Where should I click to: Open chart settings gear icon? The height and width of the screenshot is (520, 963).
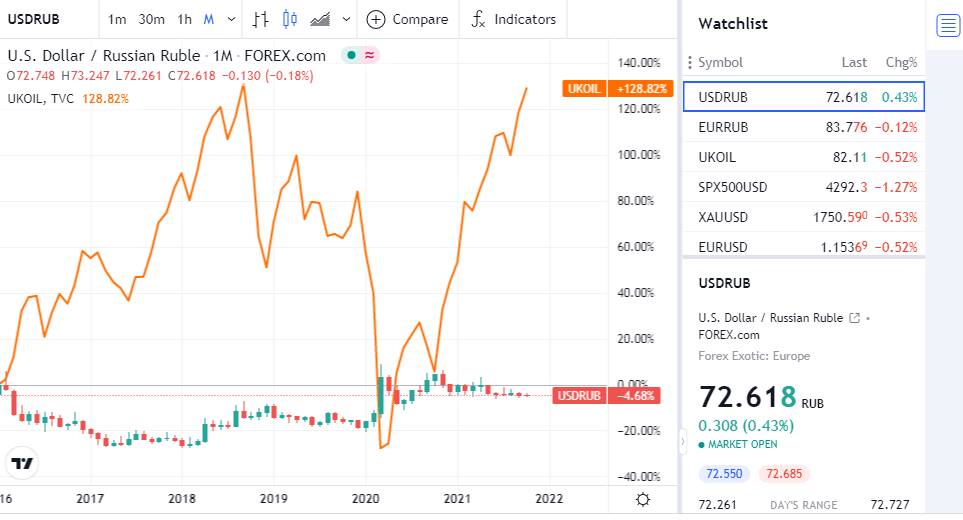(643, 499)
